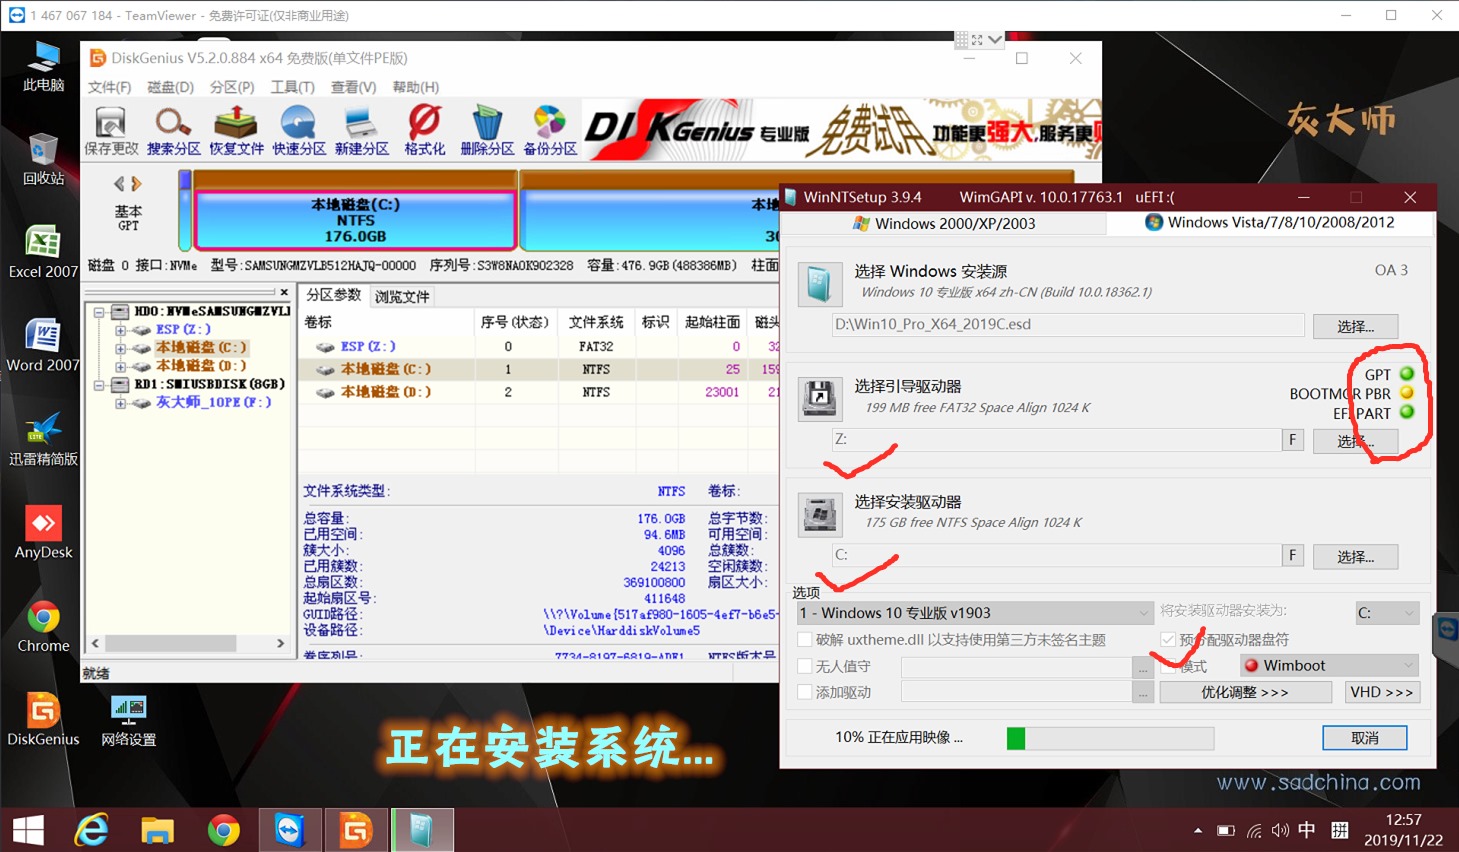The image size is (1459, 852).
Task: Open the VHD >>> options
Action: (1382, 692)
